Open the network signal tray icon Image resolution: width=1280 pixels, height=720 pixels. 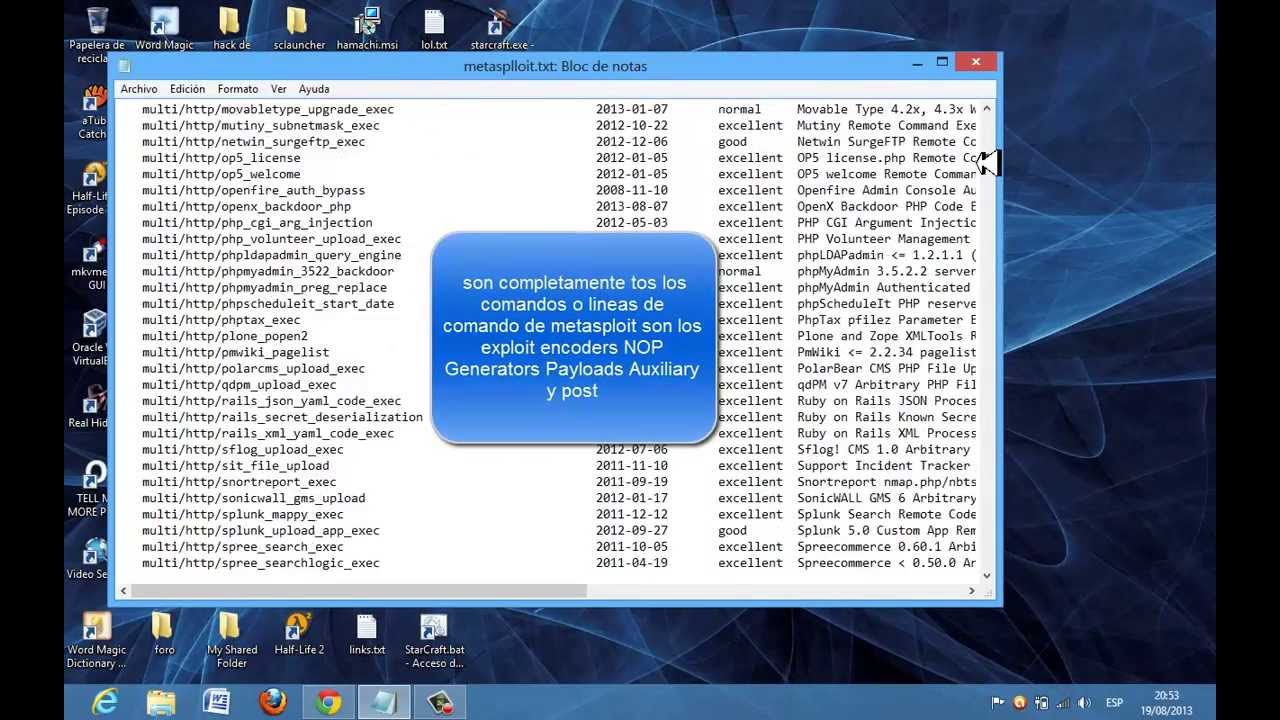(1063, 703)
